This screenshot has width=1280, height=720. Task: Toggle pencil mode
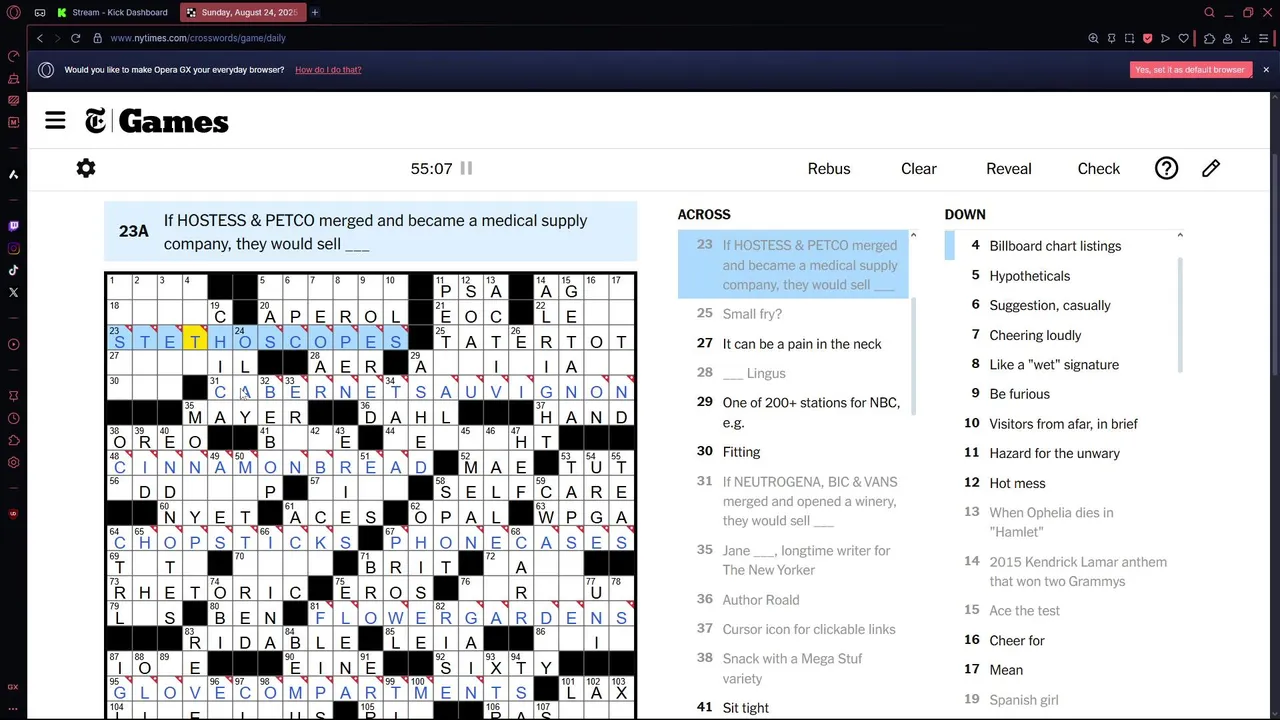(x=1211, y=168)
